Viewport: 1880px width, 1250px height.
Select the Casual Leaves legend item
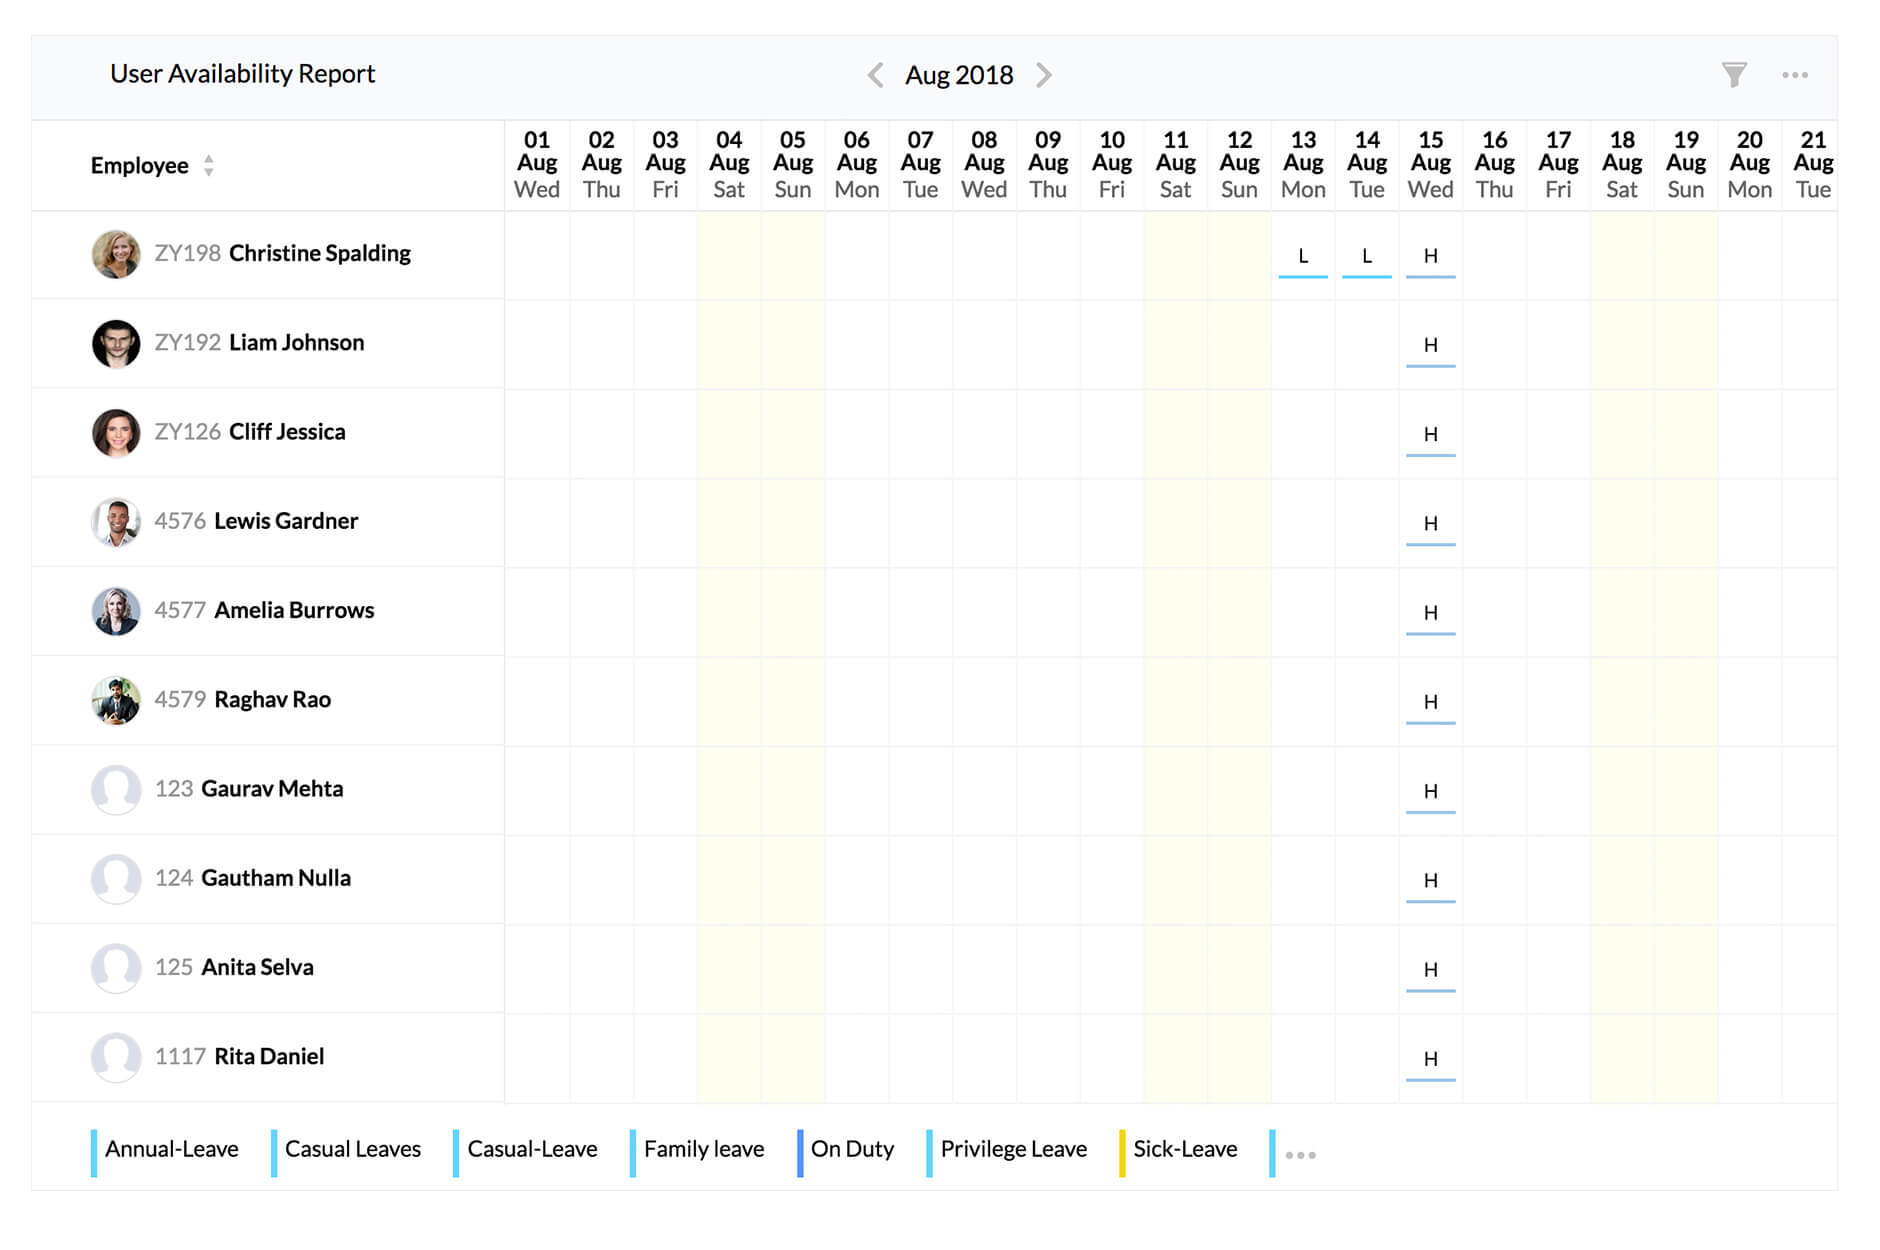pyautogui.click(x=352, y=1149)
